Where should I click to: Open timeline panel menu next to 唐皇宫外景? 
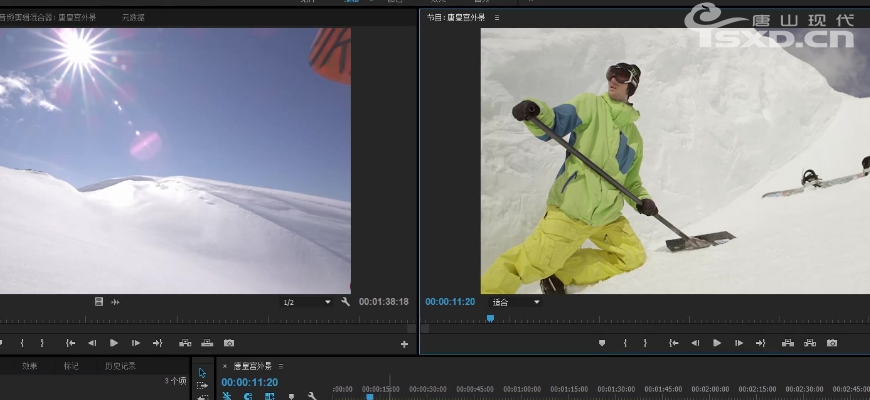pos(281,366)
